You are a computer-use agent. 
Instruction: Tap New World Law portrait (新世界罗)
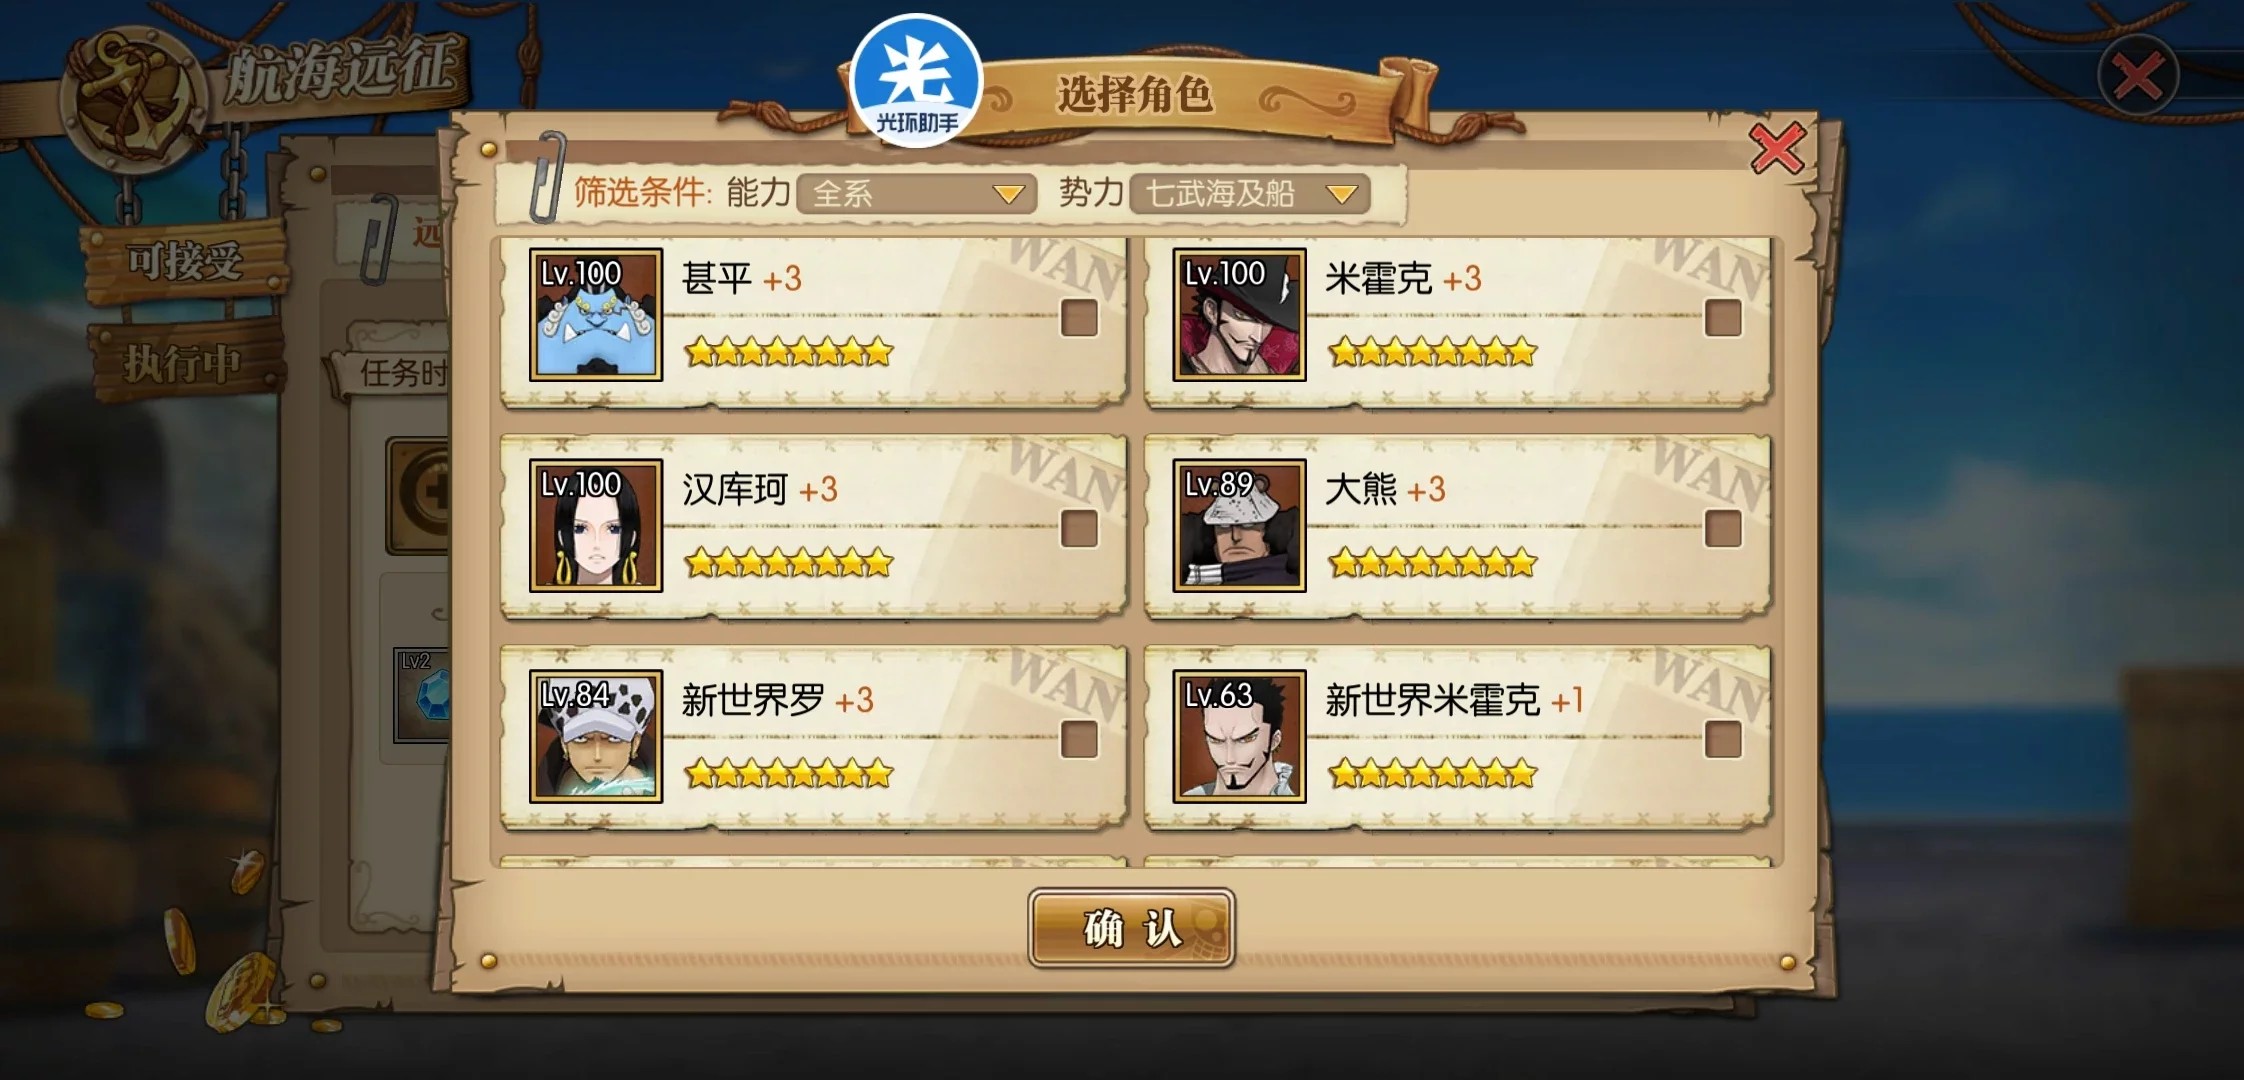595,736
